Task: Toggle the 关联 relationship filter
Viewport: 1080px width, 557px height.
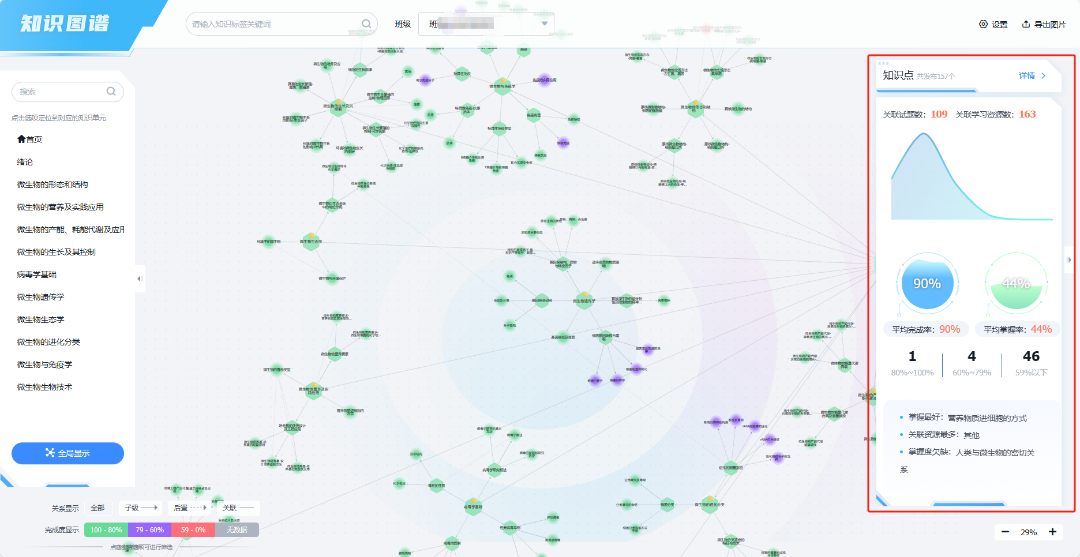Action: (238, 508)
